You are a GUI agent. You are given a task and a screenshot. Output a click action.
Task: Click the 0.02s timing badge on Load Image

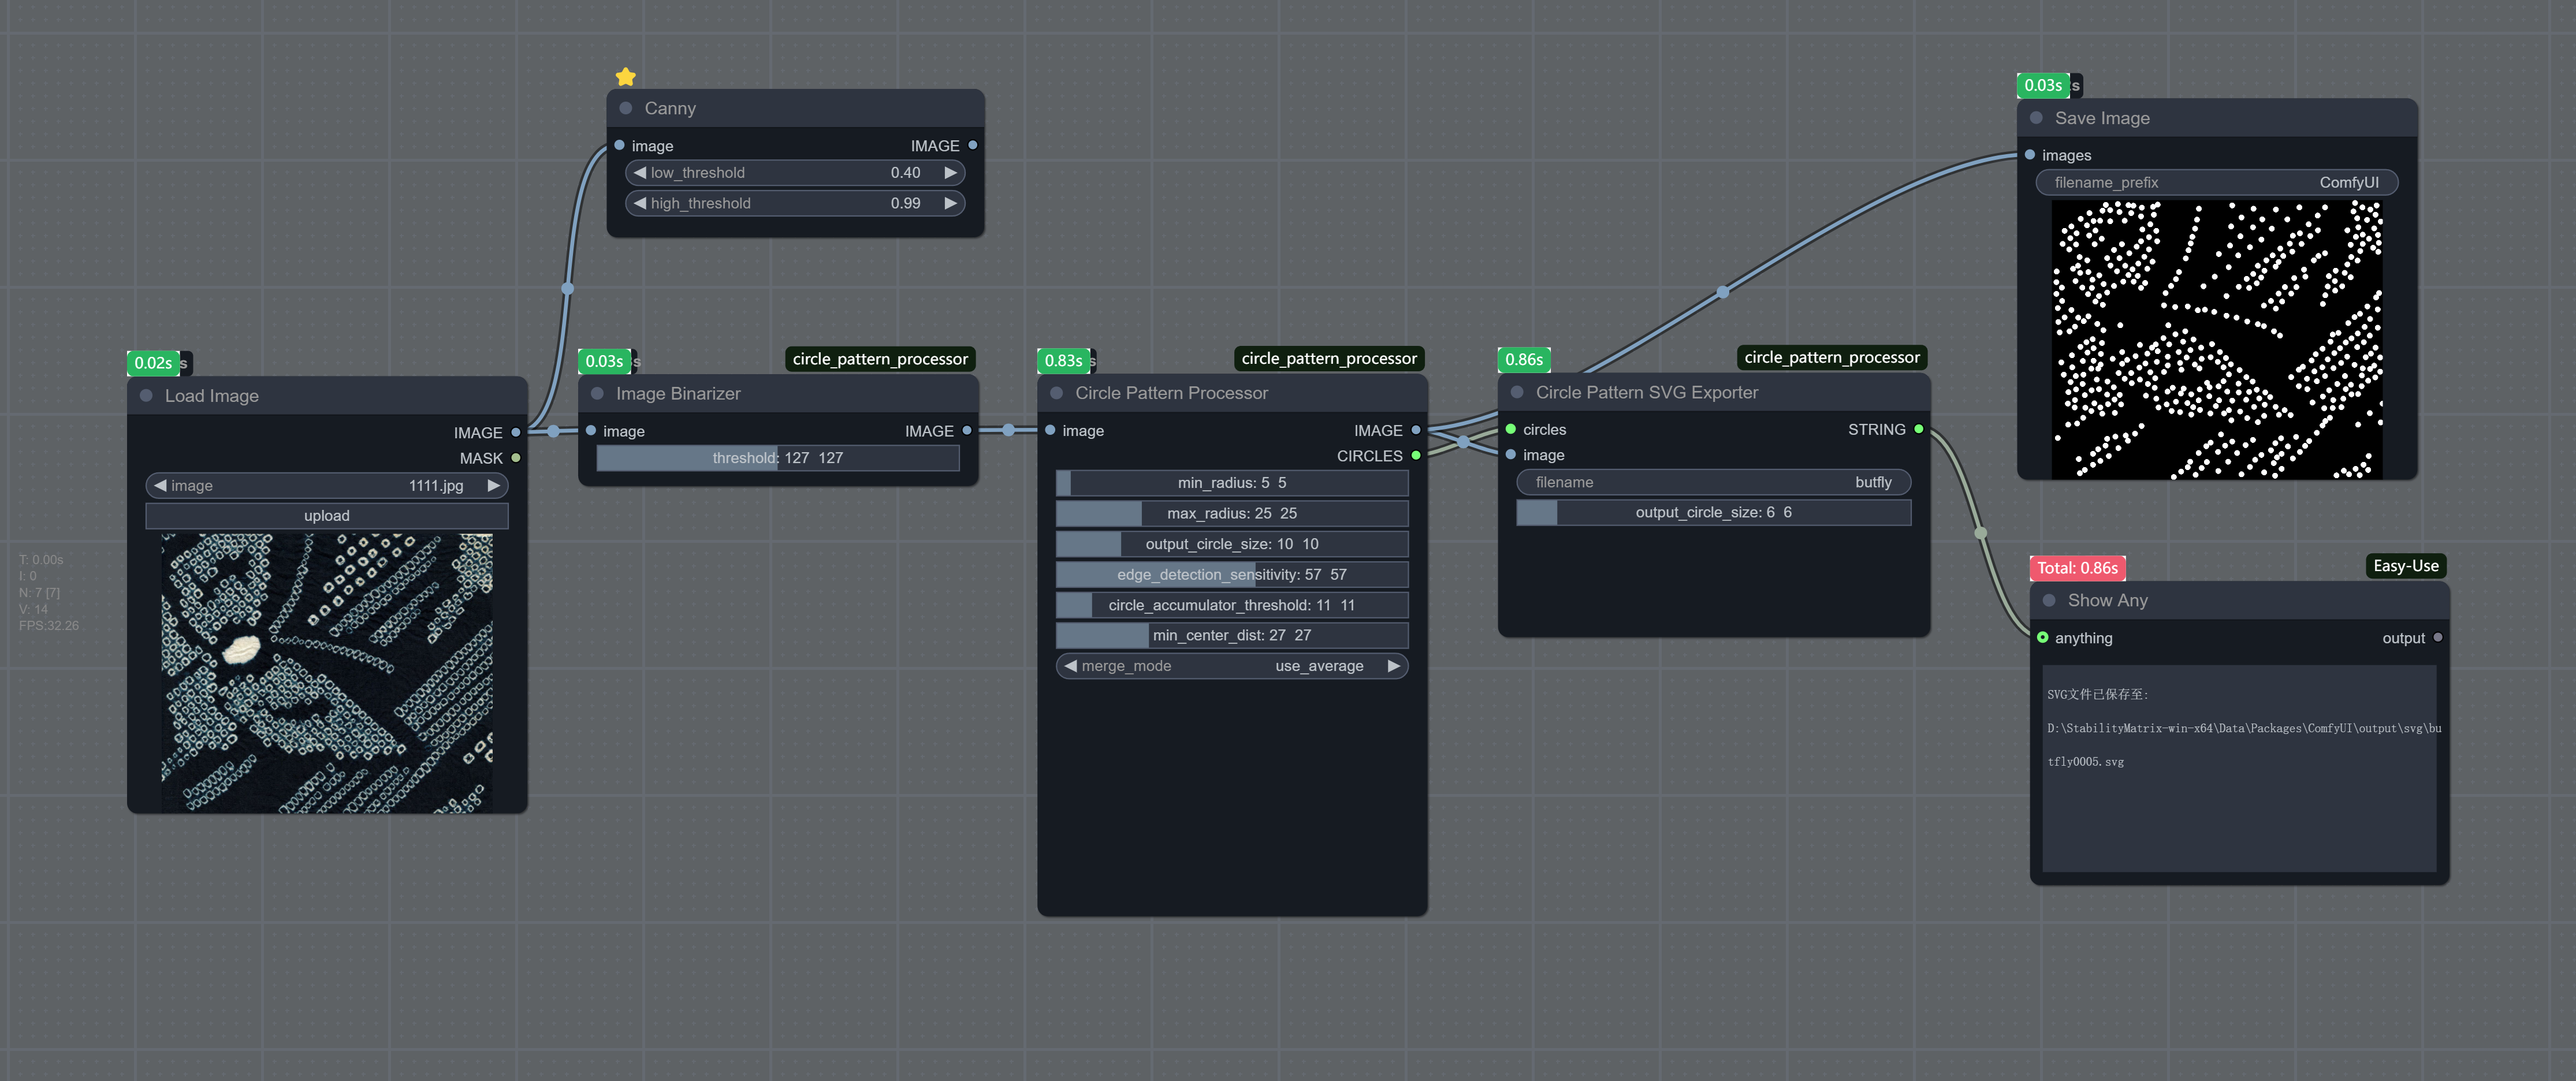click(153, 363)
